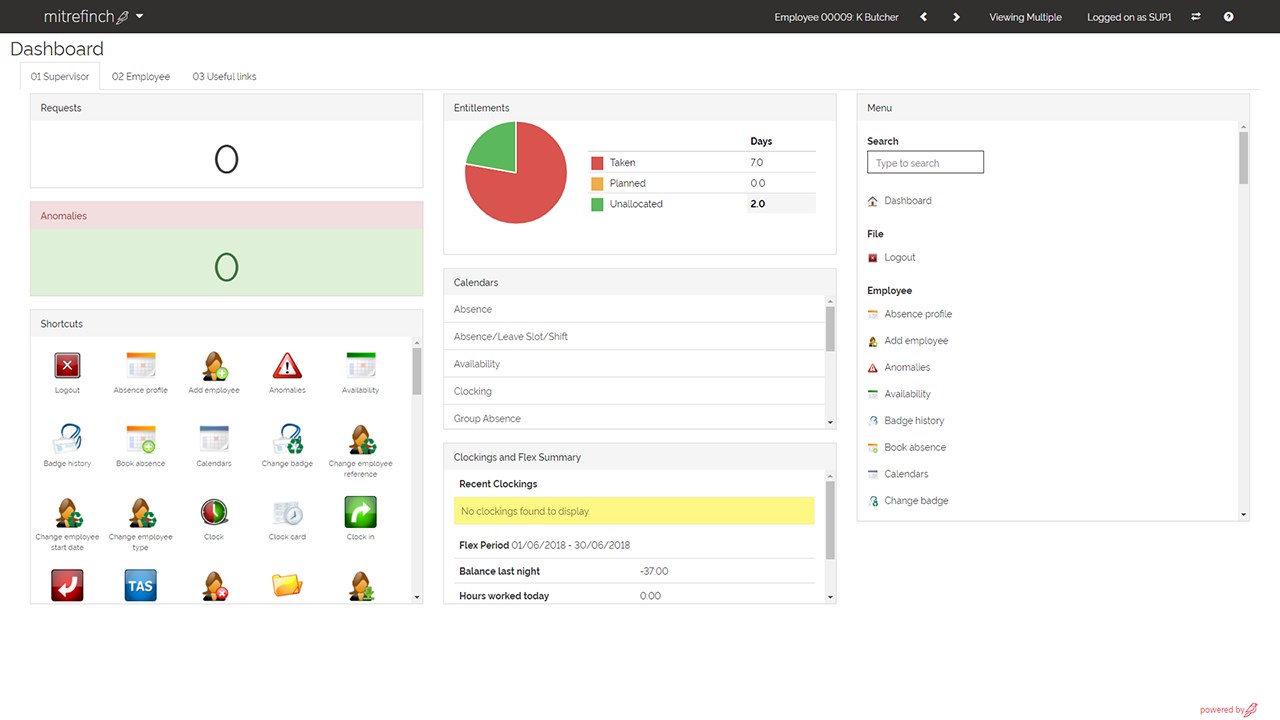This screenshot has width=1280, height=720.
Task: Click the green Unallocated legend swatch
Action: point(597,204)
